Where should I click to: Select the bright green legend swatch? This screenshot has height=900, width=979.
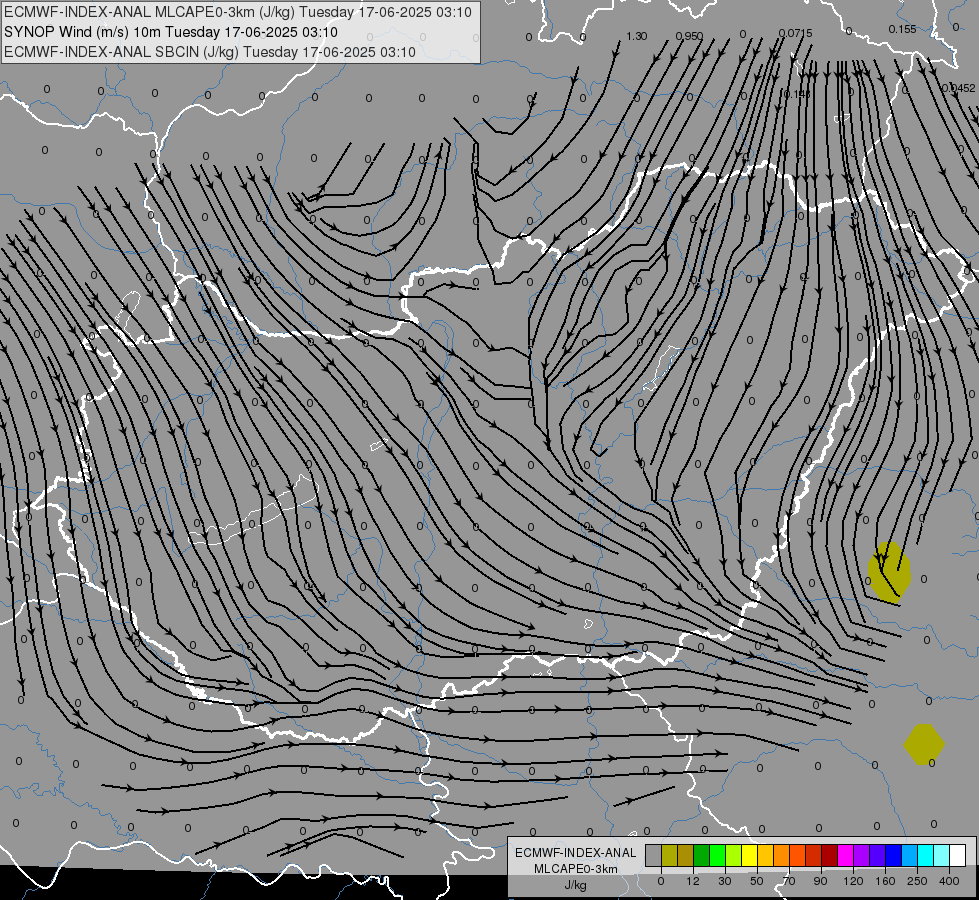tap(717, 855)
